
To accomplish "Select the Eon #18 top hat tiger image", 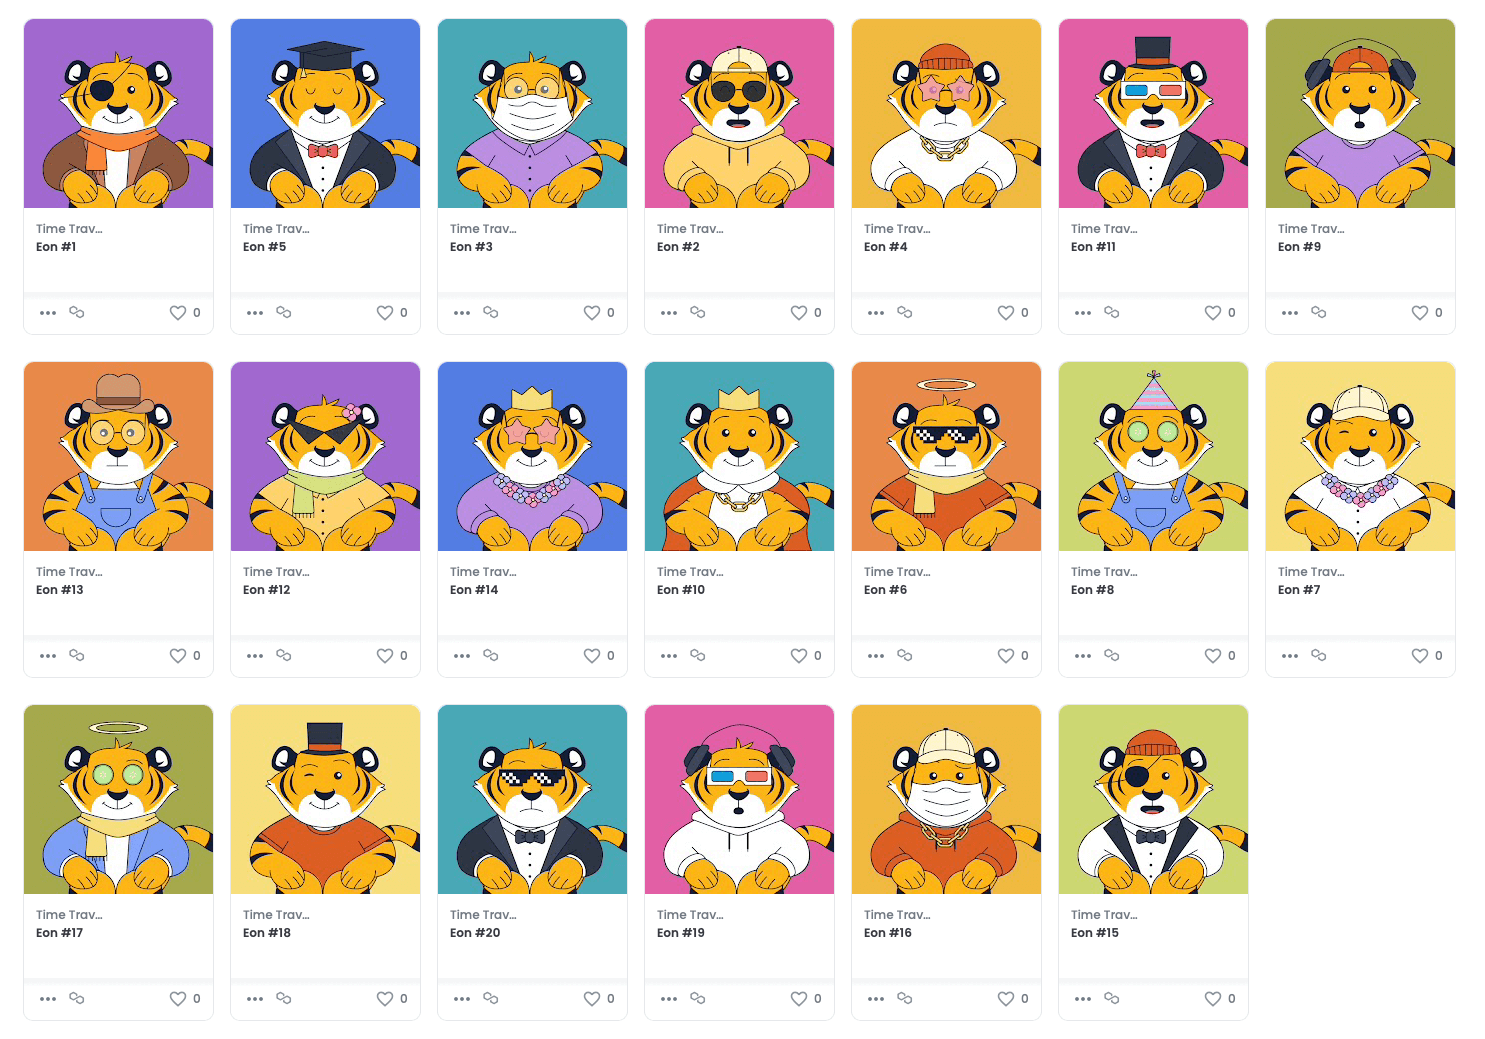I will (325, 799).
